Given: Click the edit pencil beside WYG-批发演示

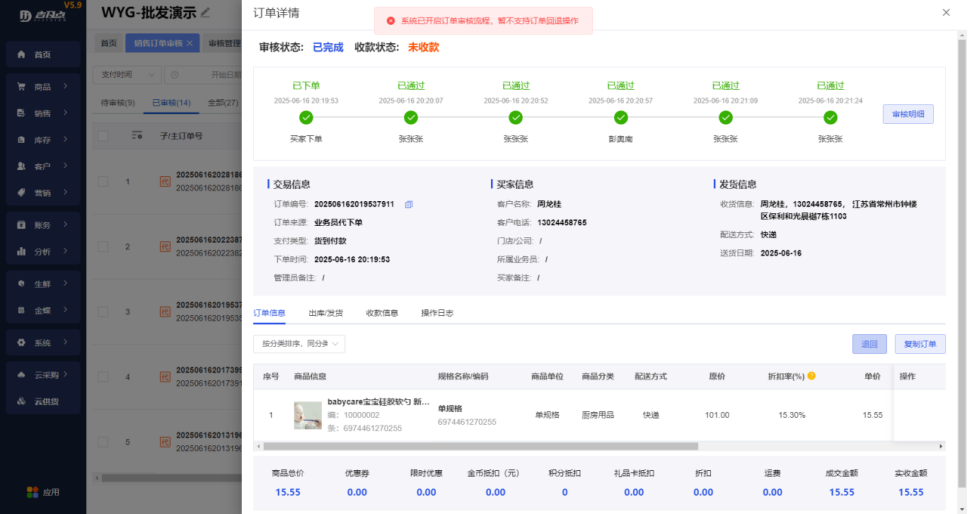Looking at the screenshot, I should (206, 12).
